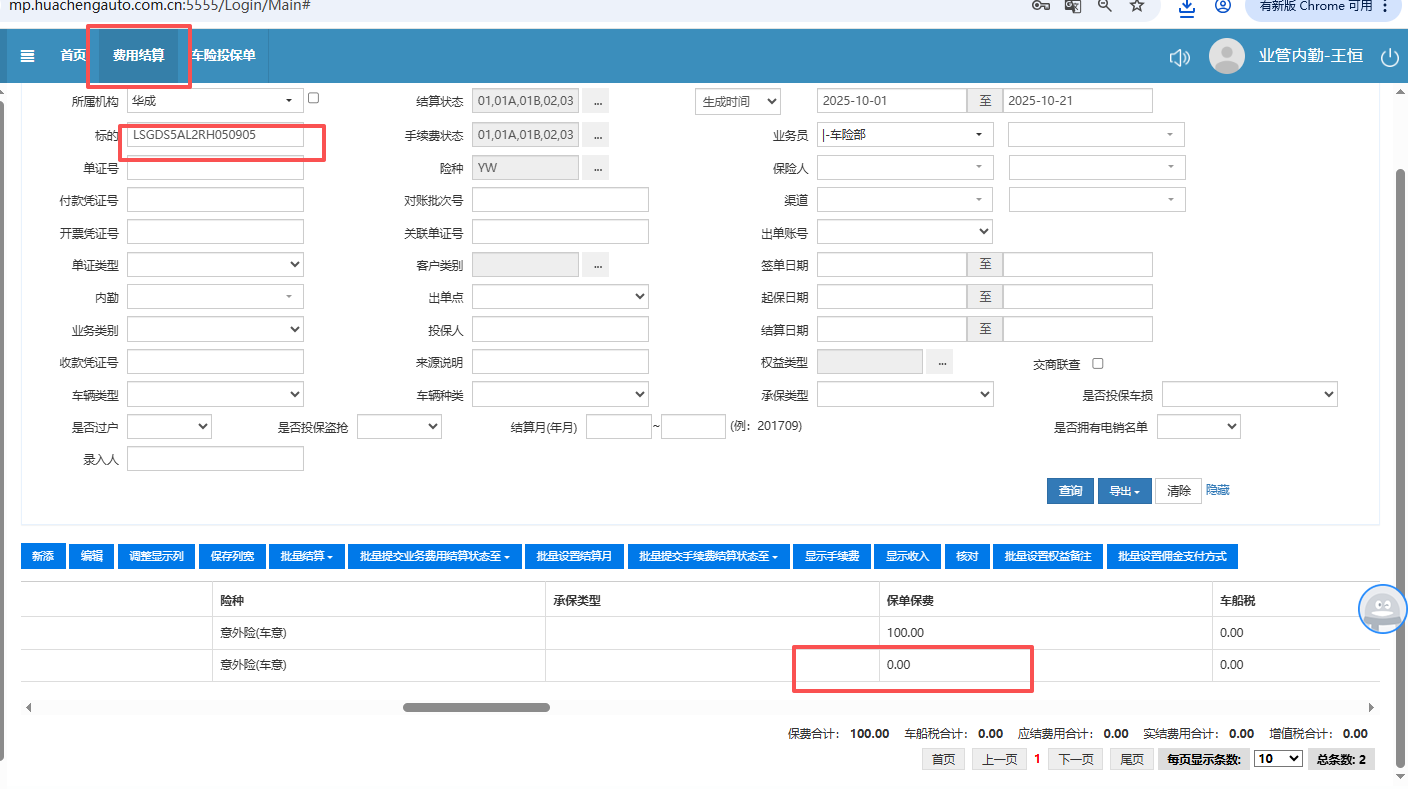Jump to 尾页 in pagination
The height and width of the screenshot is (789, 1408).
pyautogui.click(x=1132, y=759)
